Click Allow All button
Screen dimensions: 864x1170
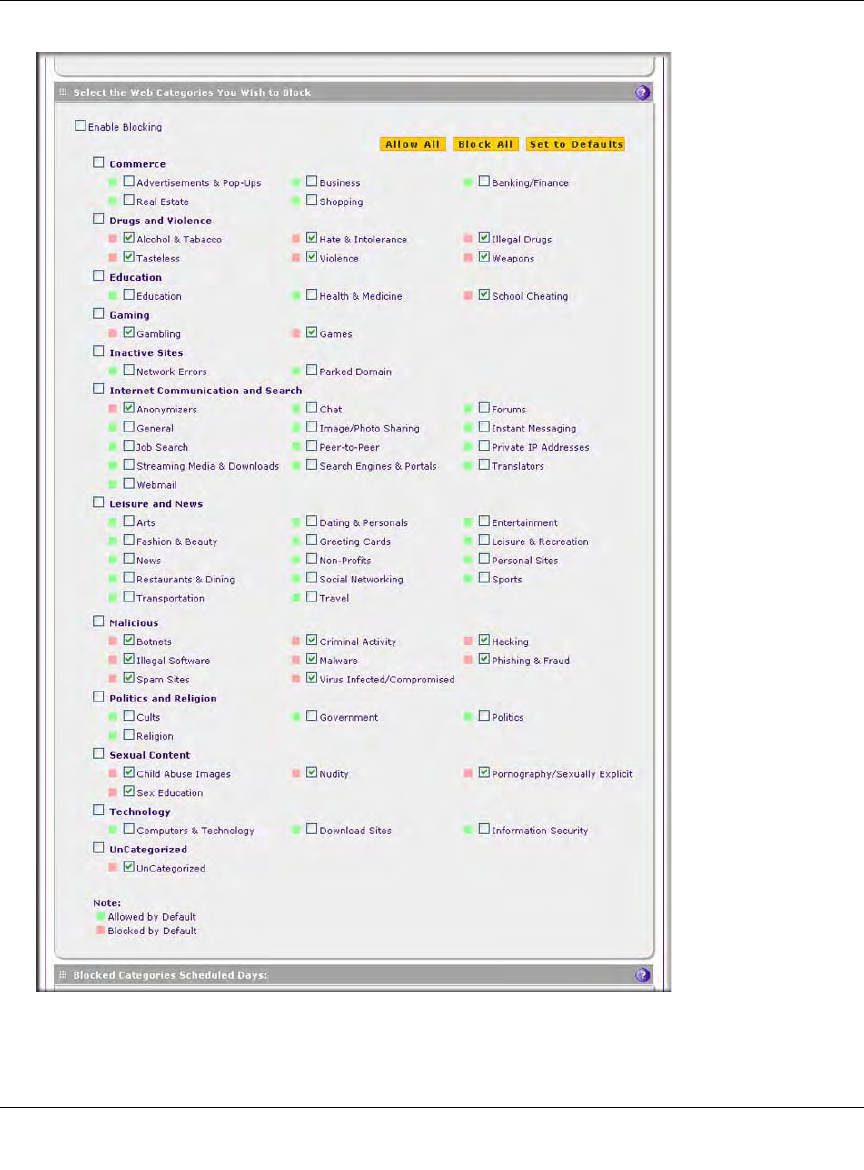click(412, 144)
